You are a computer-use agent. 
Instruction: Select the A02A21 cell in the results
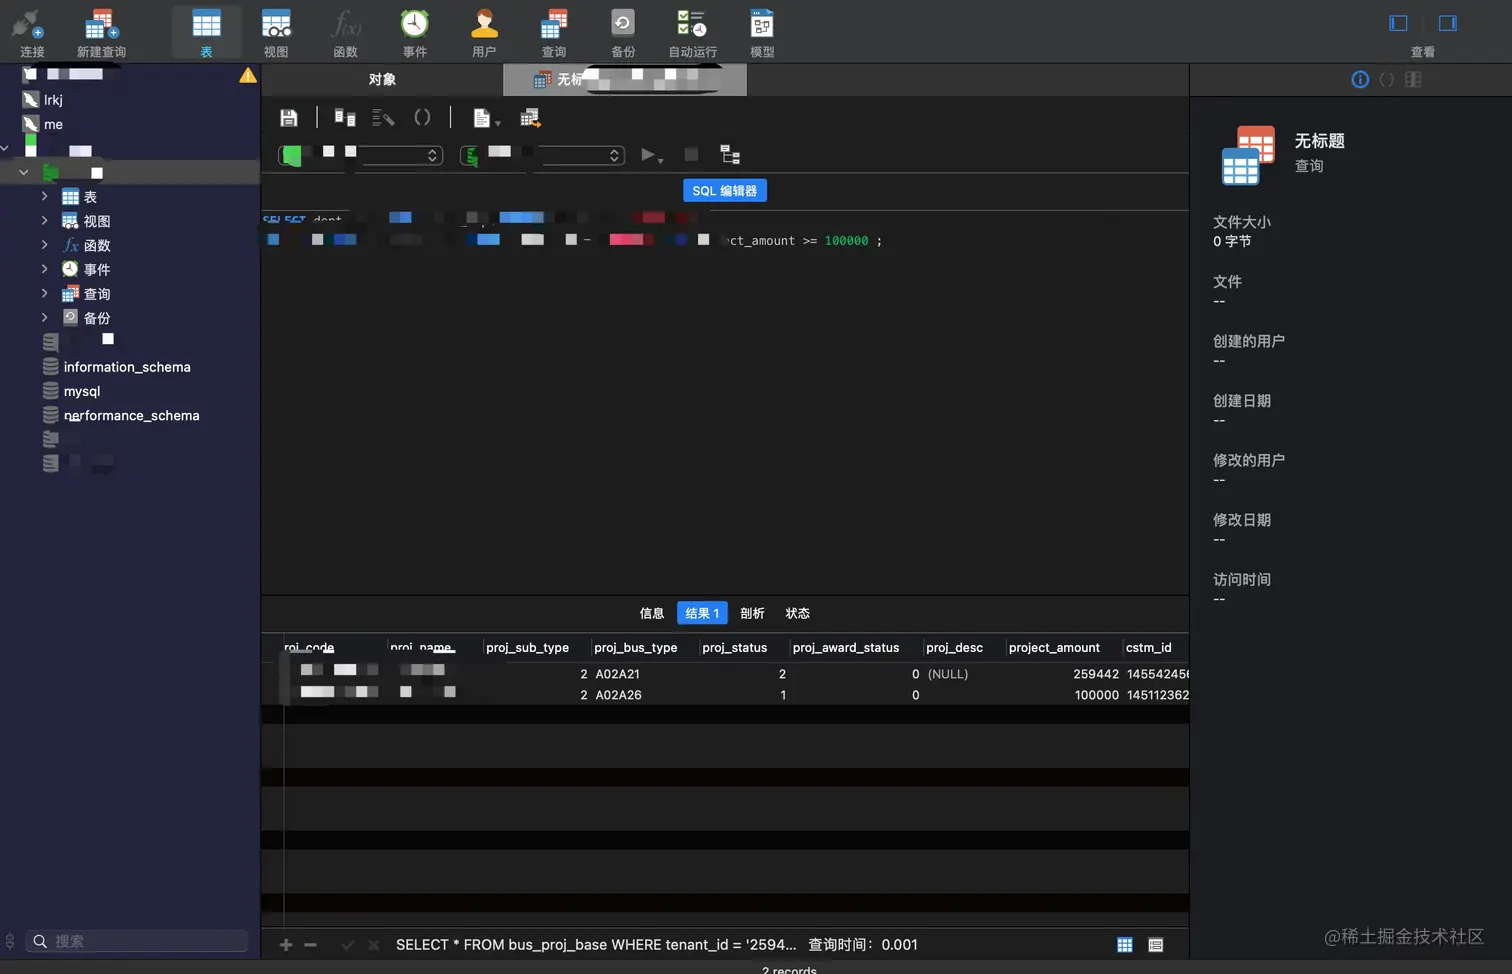coord(617,674)
